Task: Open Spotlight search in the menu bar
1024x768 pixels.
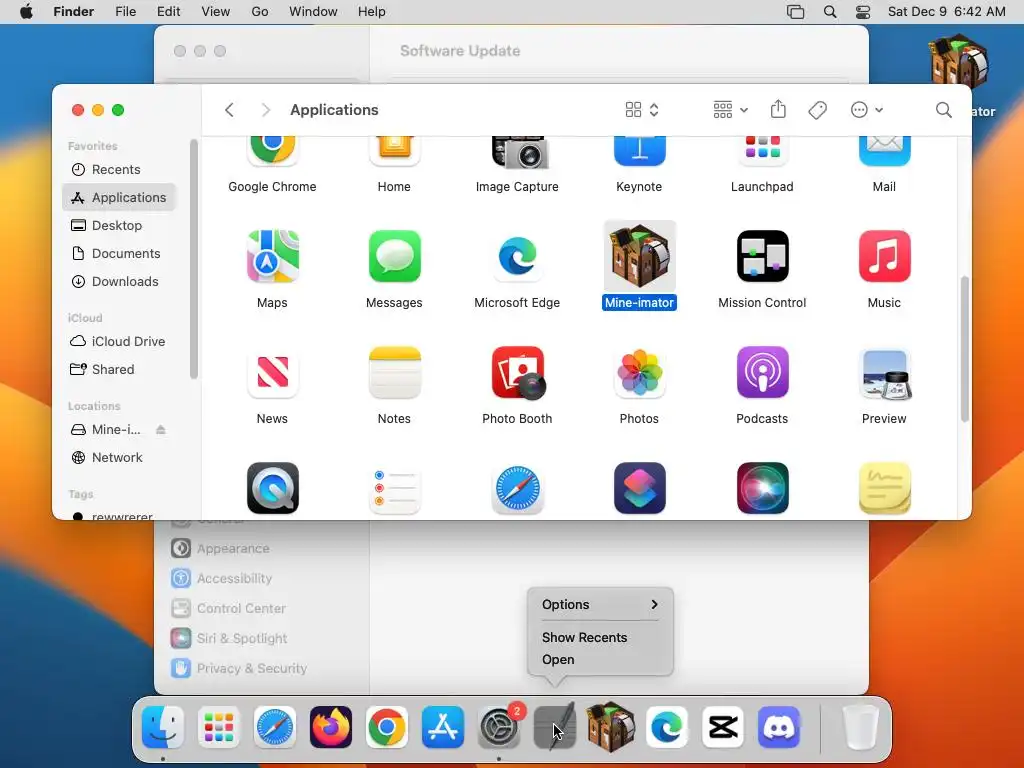Action: click(x=829, y=12)
